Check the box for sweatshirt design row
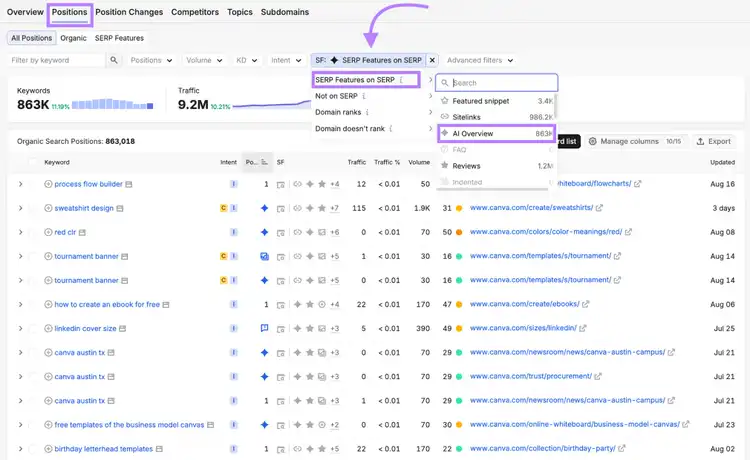This screenshot has height=460, width=750. [x=33, y=208]
